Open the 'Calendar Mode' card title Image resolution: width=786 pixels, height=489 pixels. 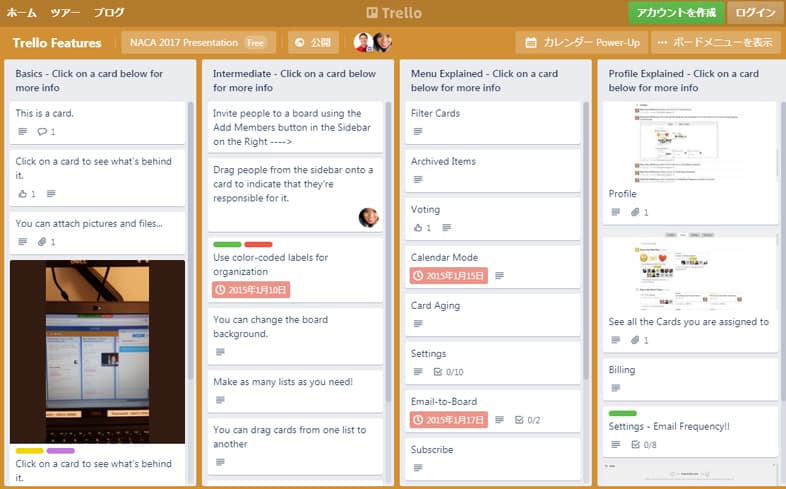444,258
